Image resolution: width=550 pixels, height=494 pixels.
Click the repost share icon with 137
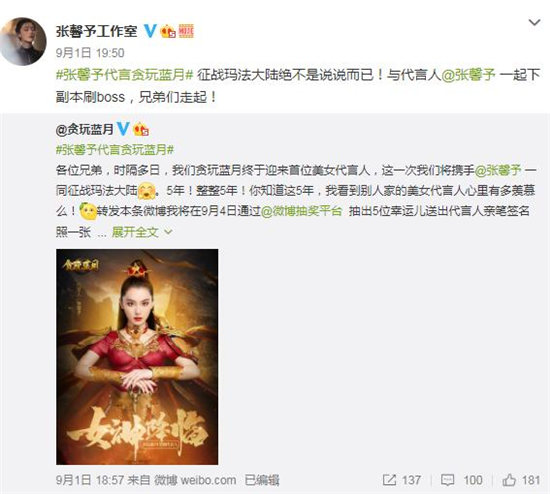(x=389, y=480)
